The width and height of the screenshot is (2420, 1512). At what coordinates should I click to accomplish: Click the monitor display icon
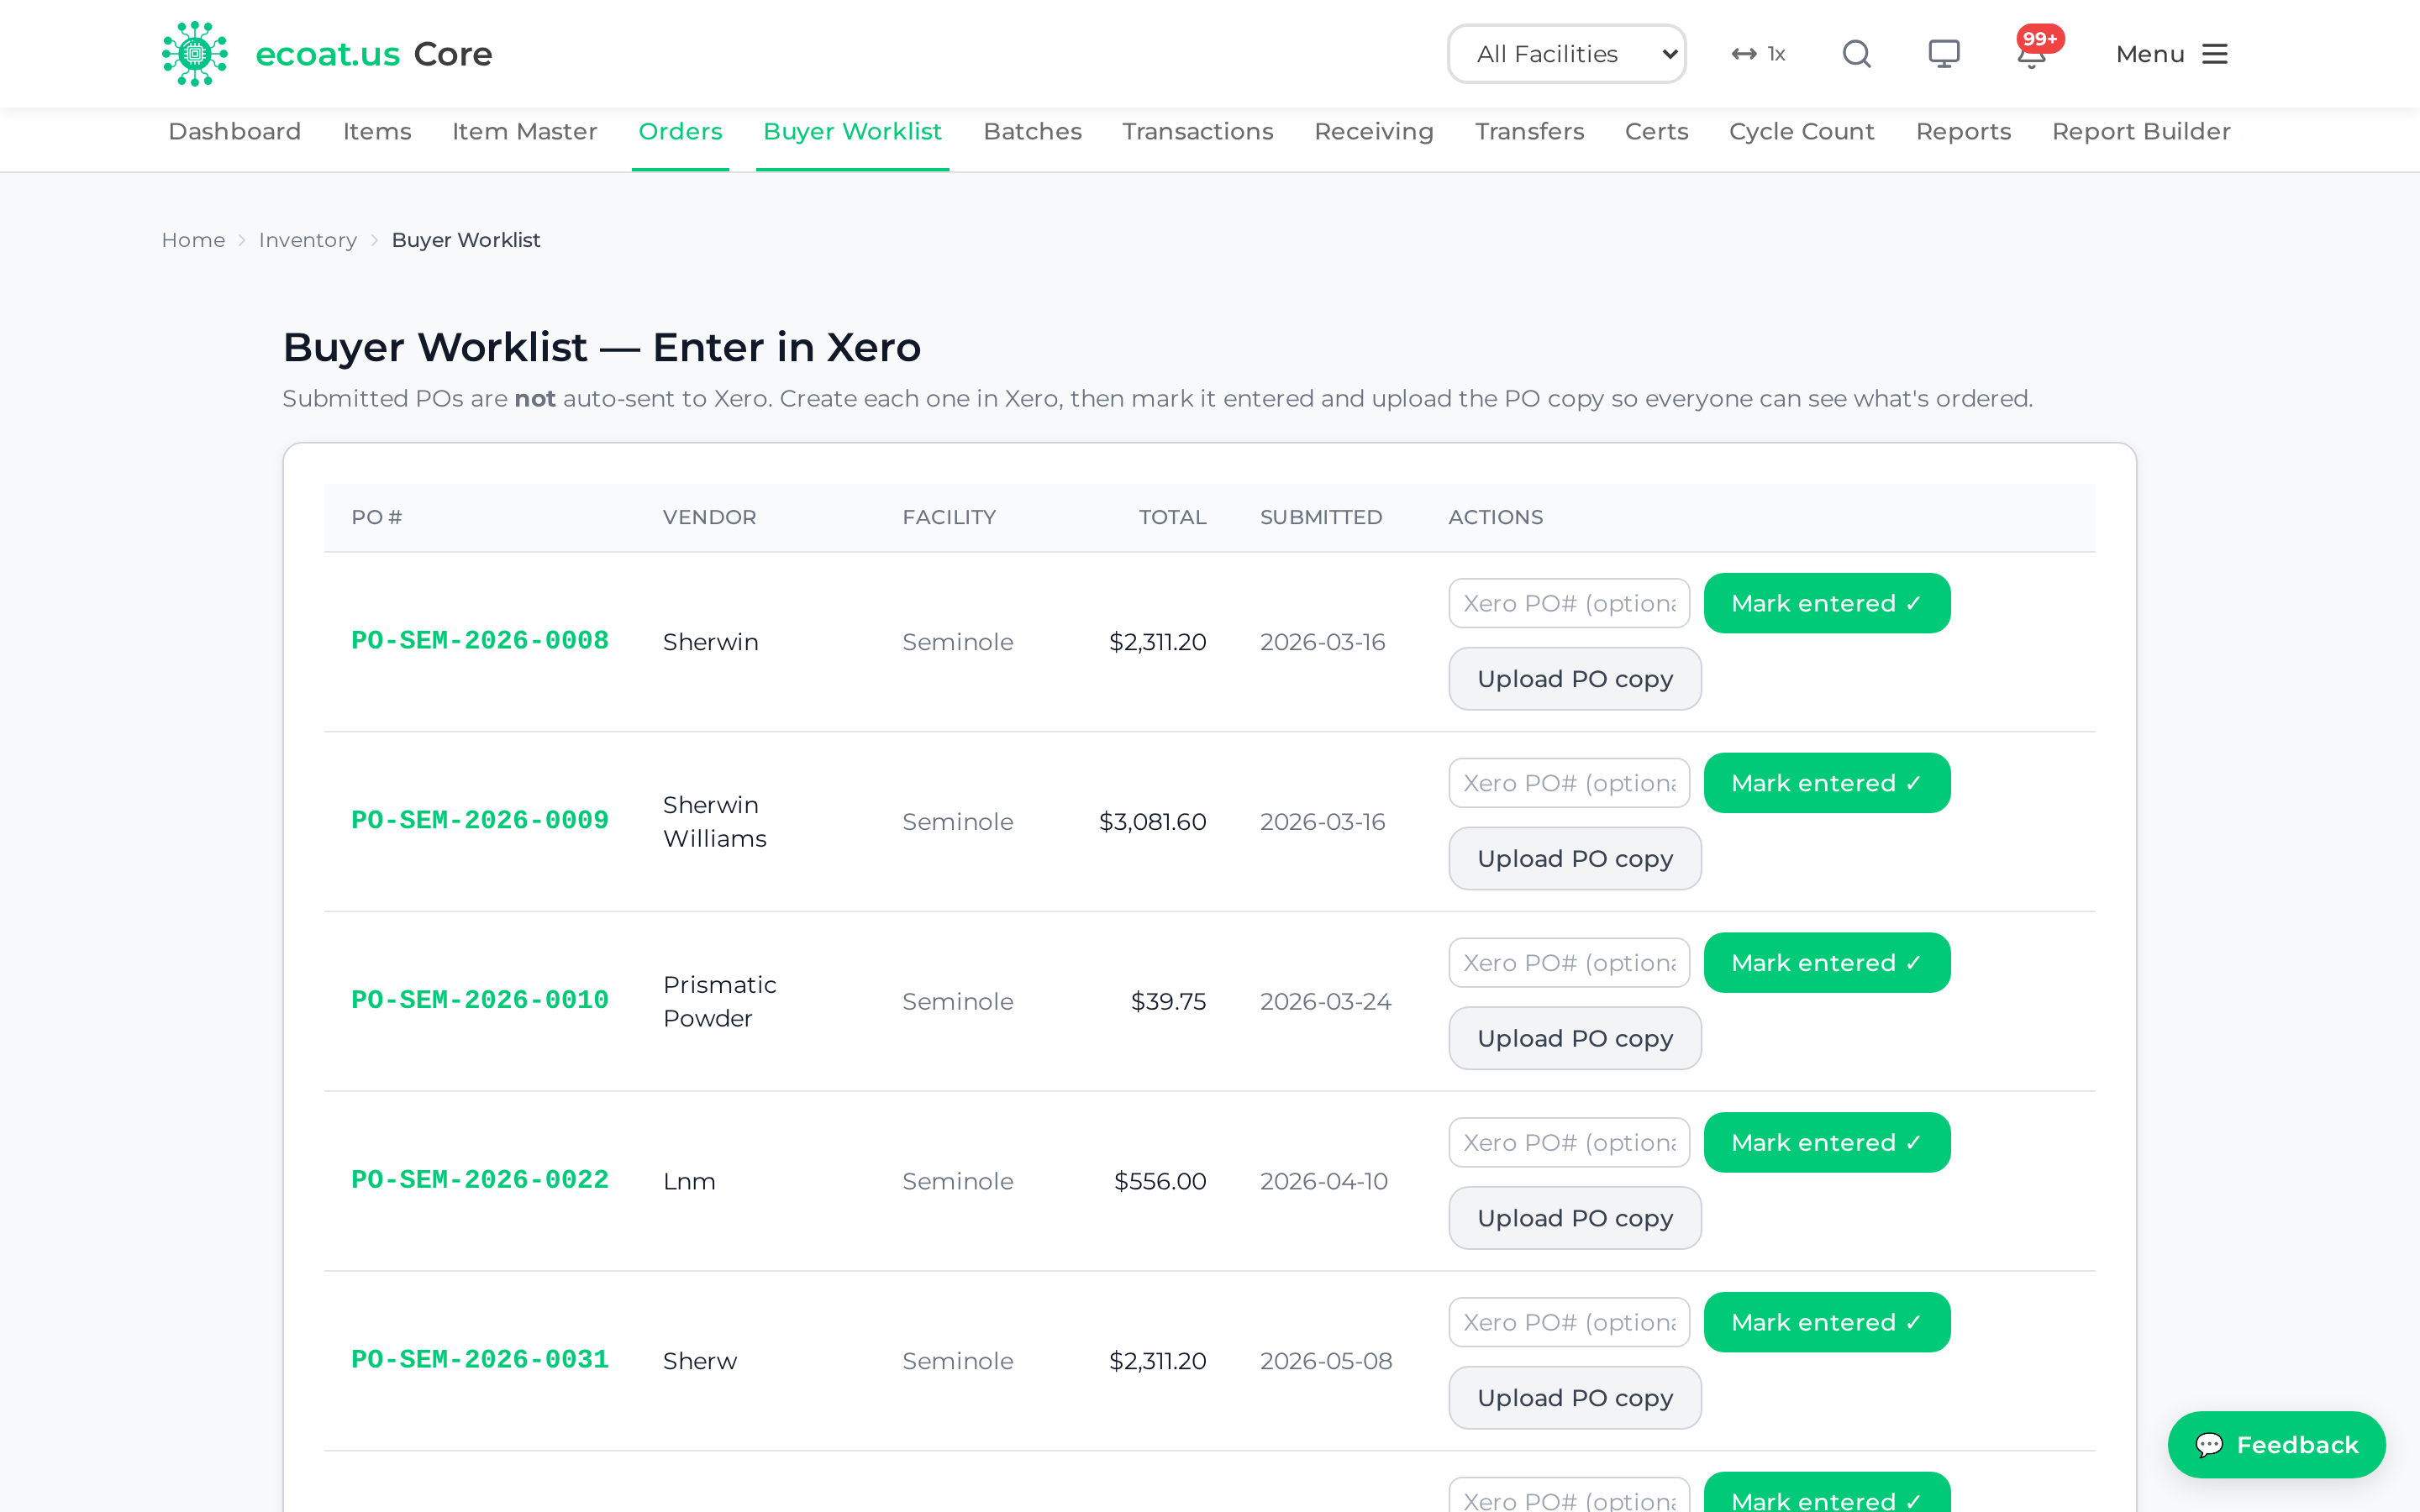[x=1943, y=54]
